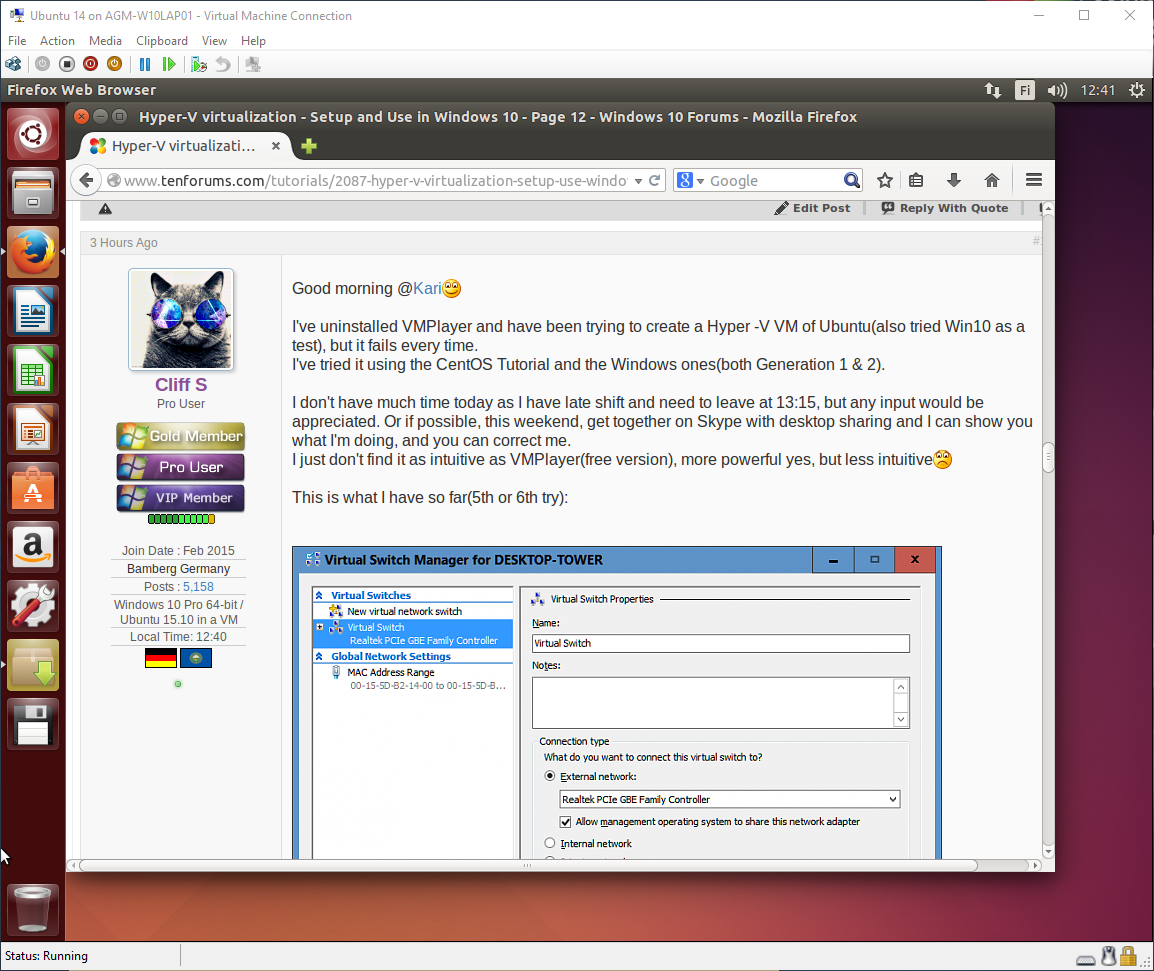This screenshot has width=1154, height=971.
Task: Select the External network radio button
Action: 550,776
